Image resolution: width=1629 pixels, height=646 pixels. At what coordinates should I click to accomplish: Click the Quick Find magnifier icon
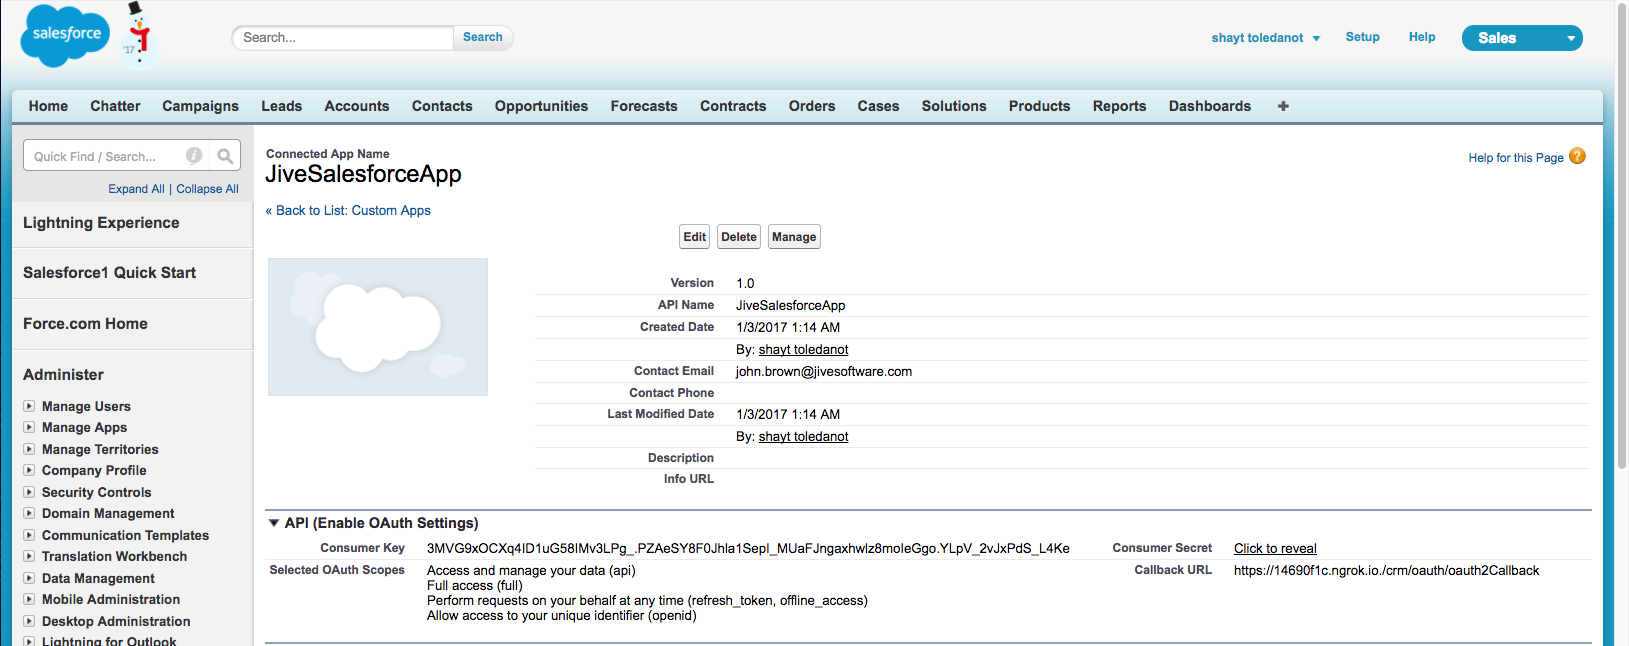(225, 156)
